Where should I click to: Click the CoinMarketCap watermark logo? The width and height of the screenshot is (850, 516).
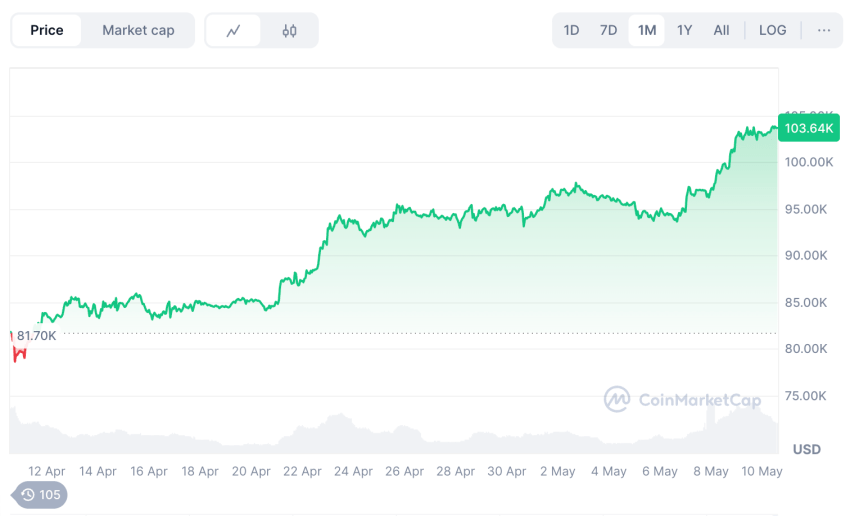coord(682,400)
